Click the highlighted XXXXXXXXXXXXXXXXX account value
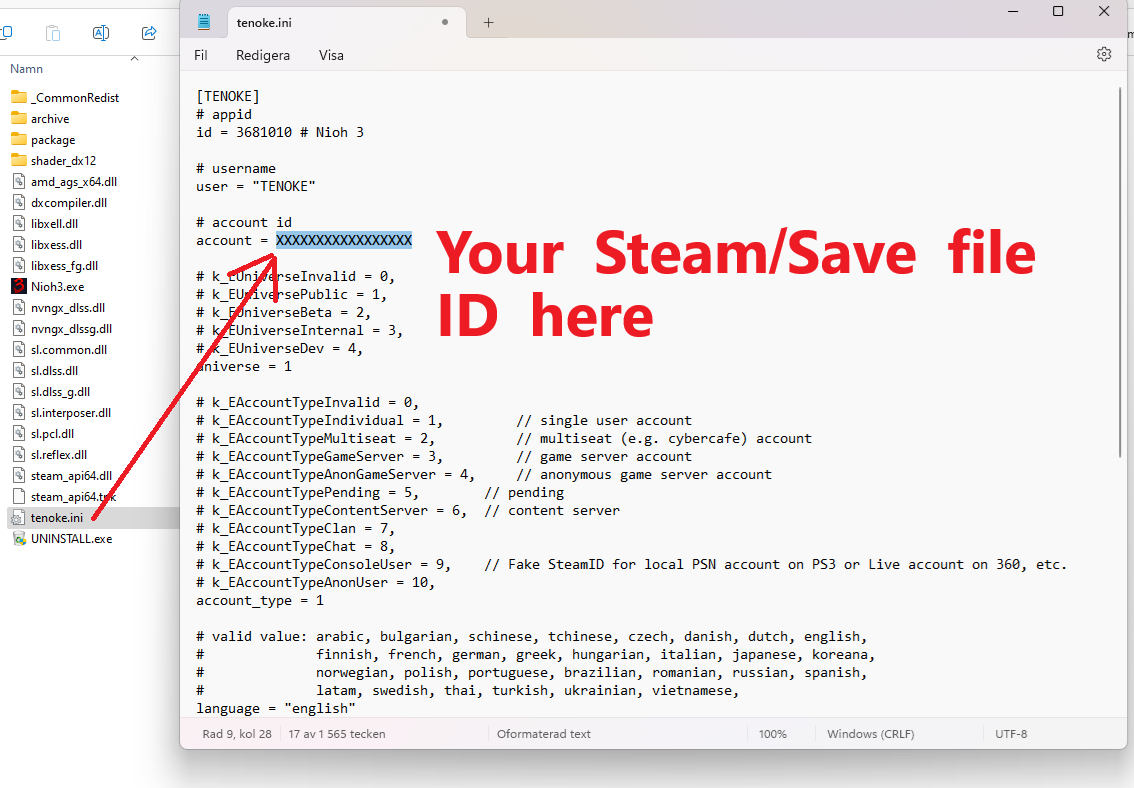Viewport: 1134px width, 788px height. [344, 240]
